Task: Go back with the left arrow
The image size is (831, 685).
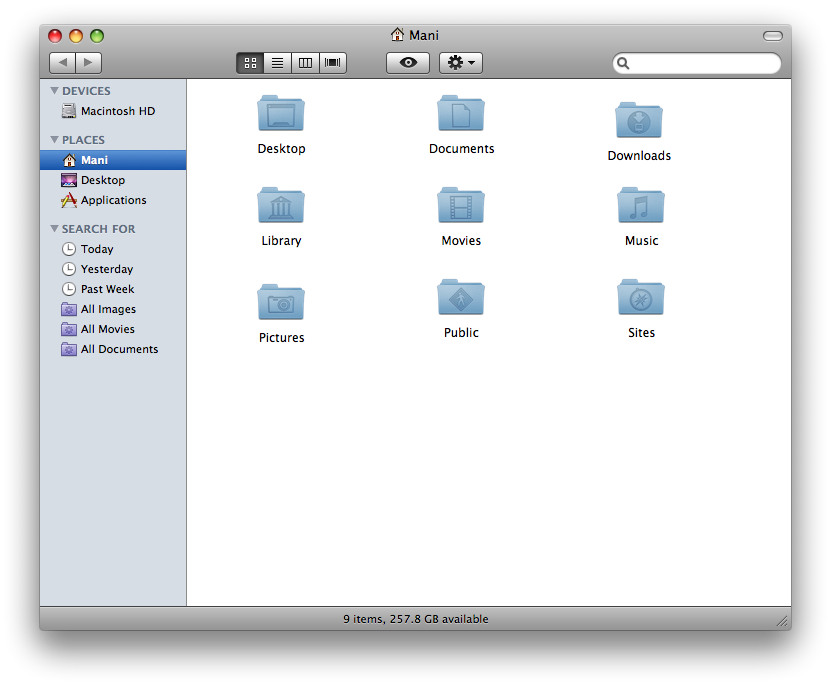Action: [x=63, y=63]
